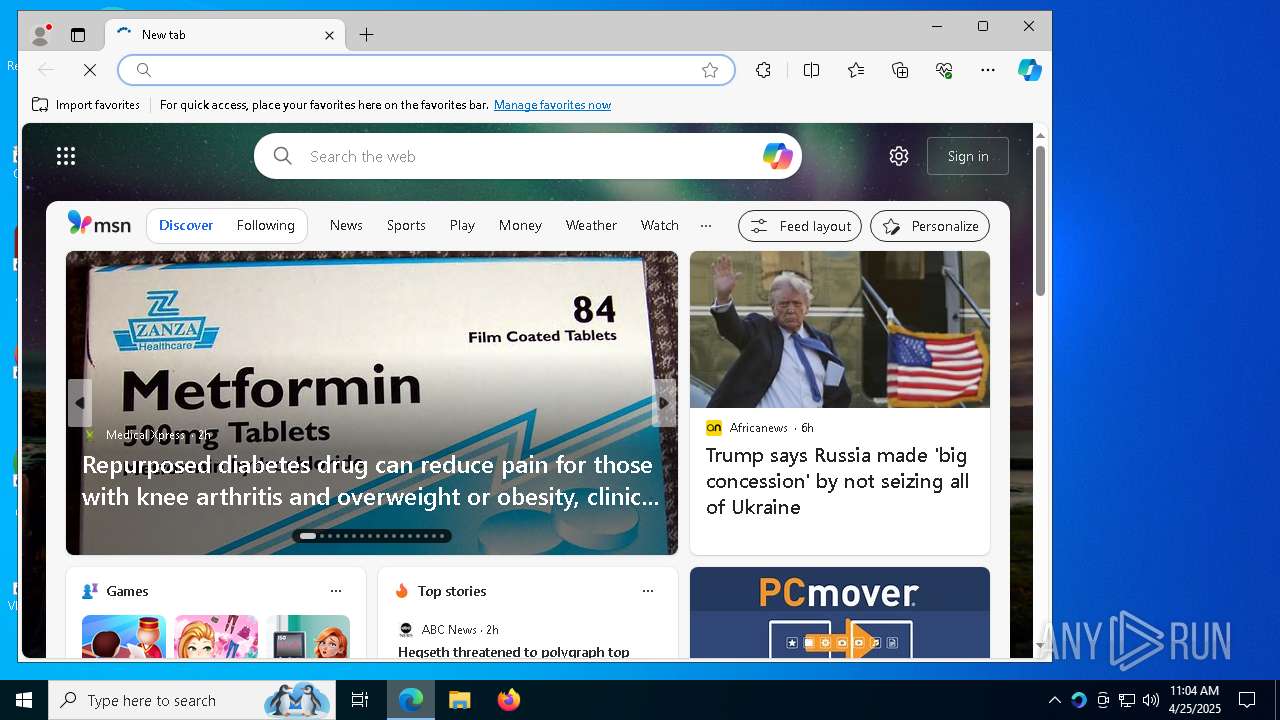Open tab actions menu icon

(x=78, y=35)
